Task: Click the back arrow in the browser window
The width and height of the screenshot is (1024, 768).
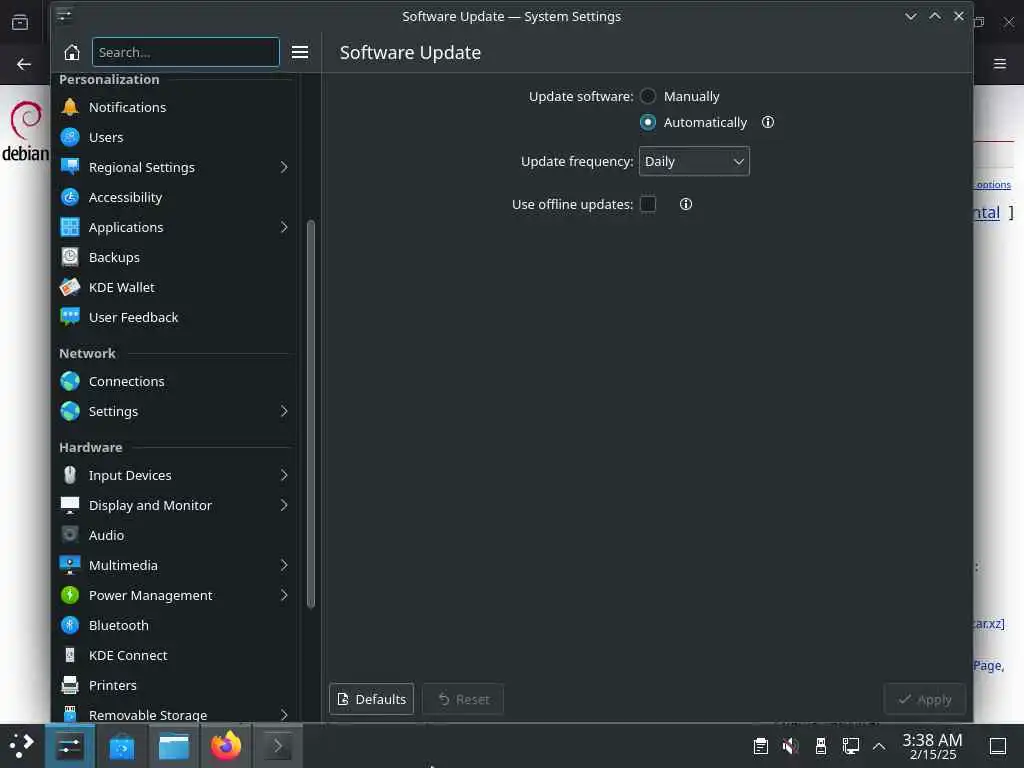Action: pos(24,64)
